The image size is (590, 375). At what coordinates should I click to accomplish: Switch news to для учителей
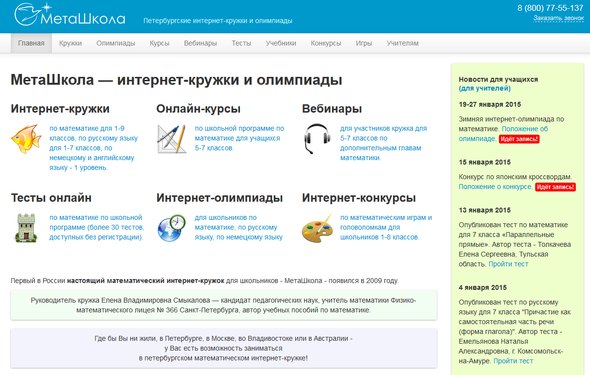(x=485, y=88)
